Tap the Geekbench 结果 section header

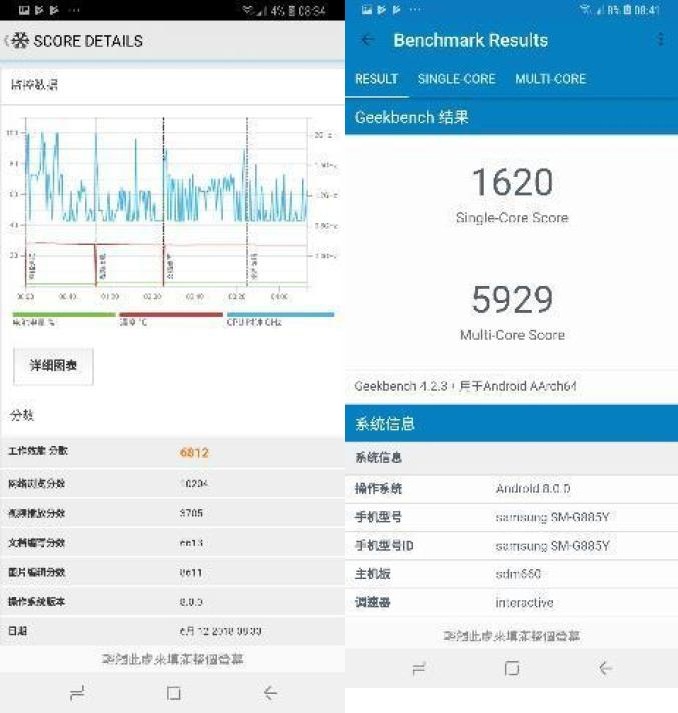[511, 117]
